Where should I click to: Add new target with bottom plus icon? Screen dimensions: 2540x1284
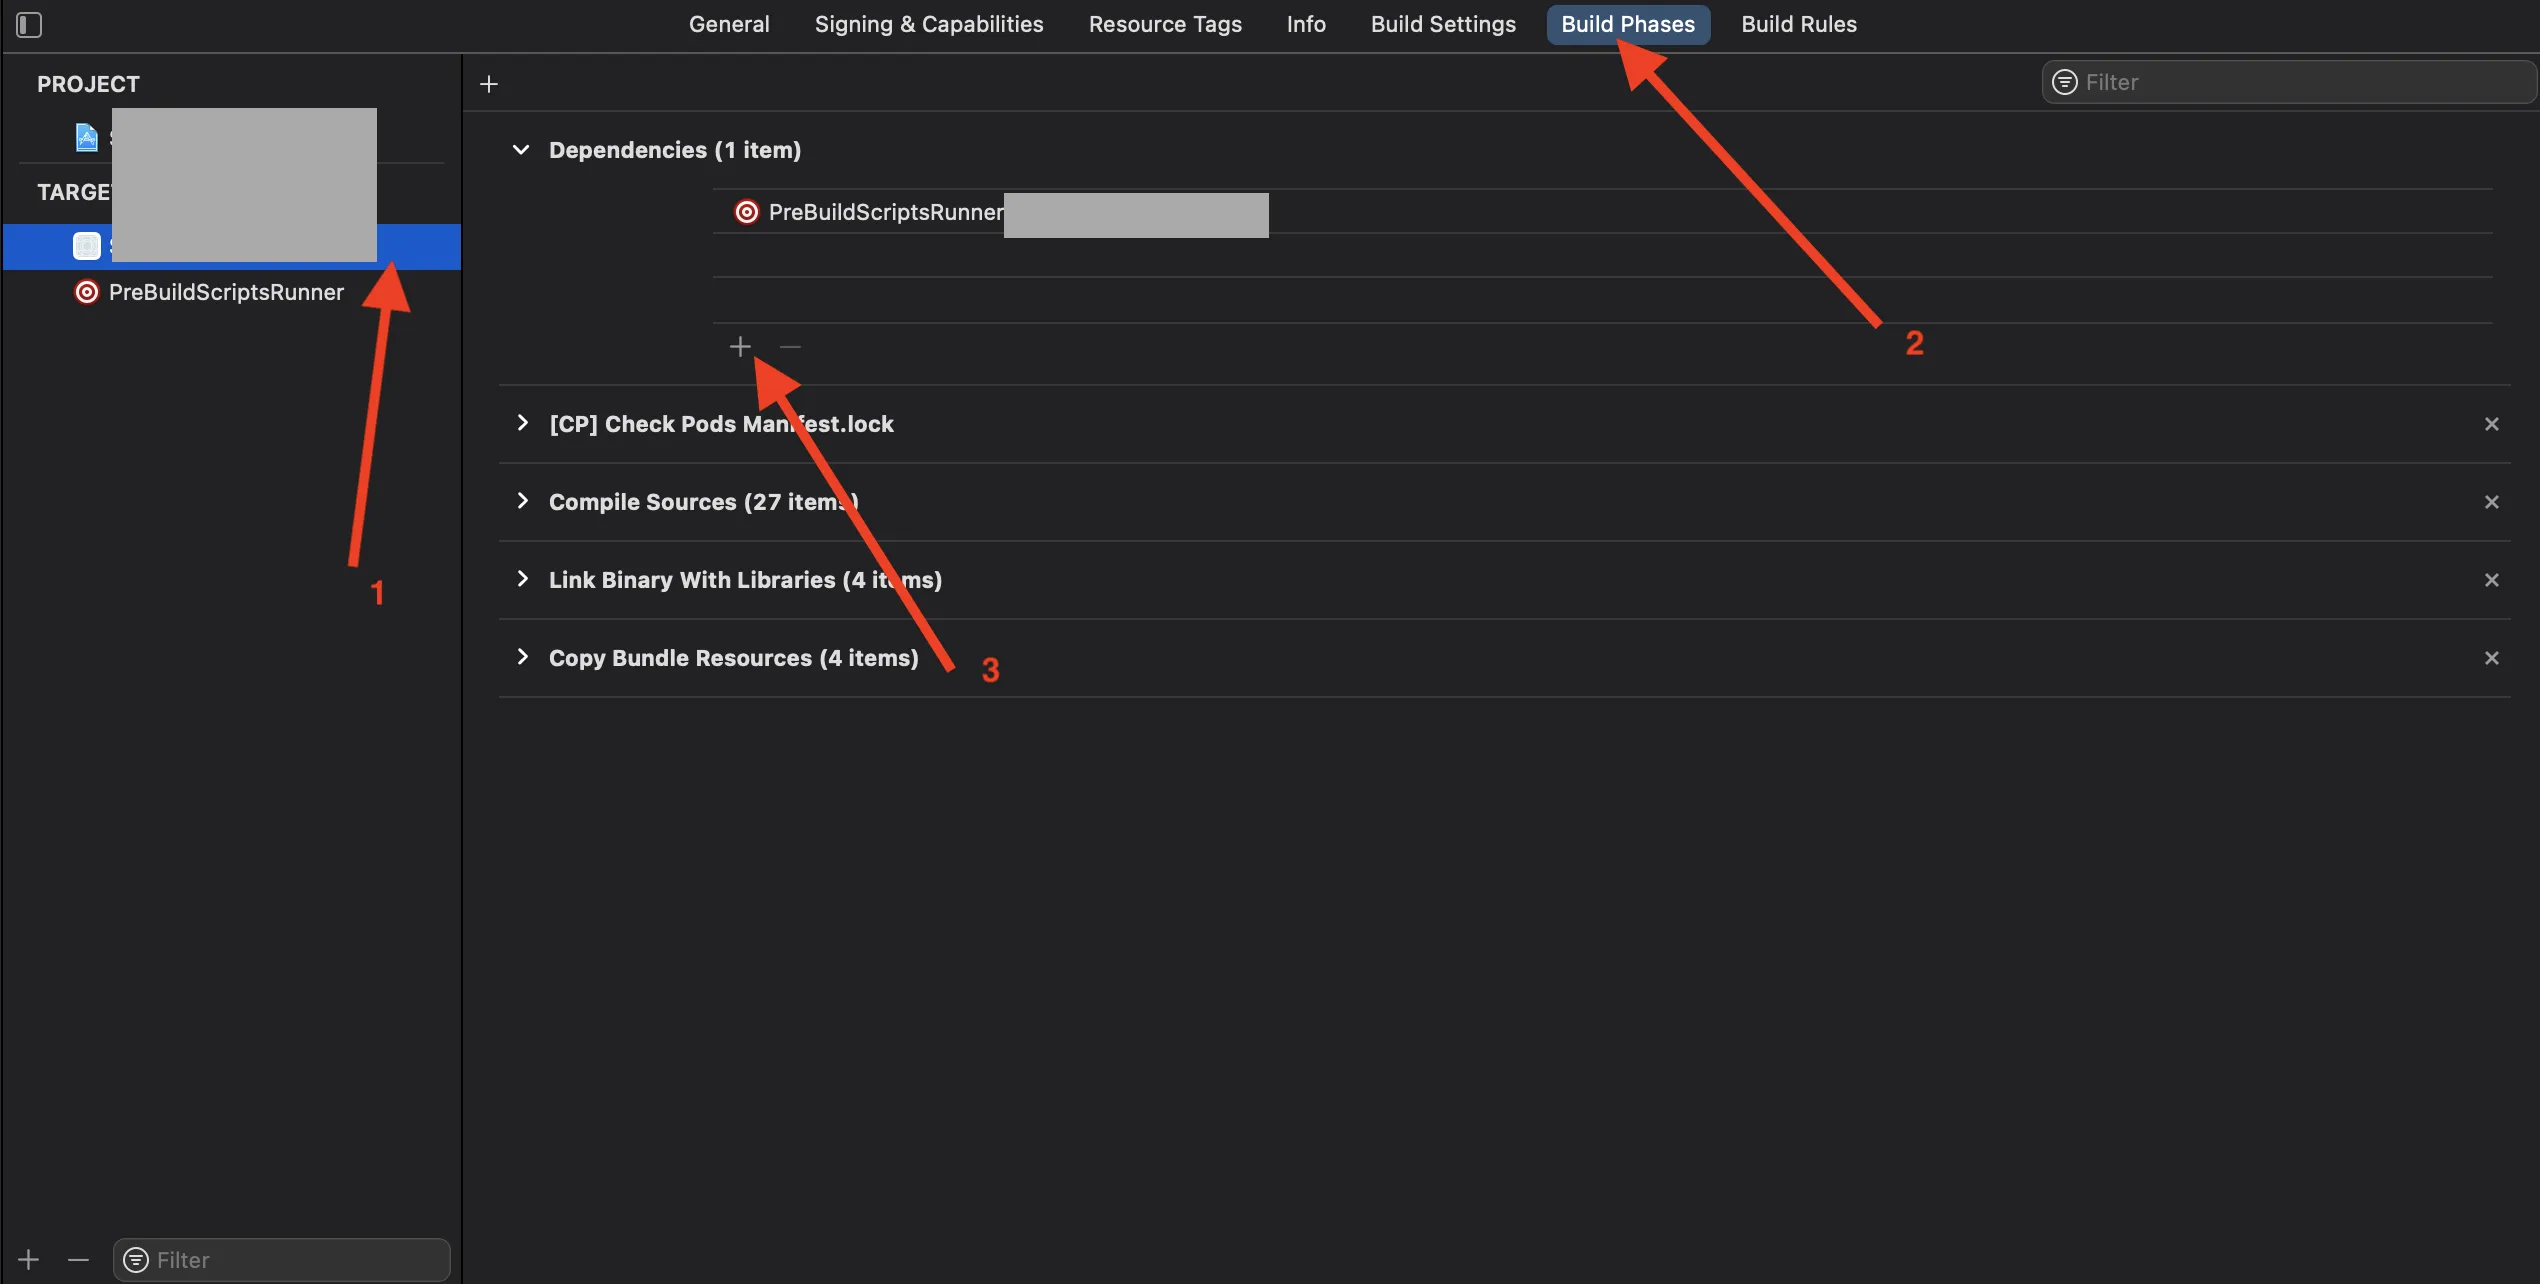pos(29,1260)
